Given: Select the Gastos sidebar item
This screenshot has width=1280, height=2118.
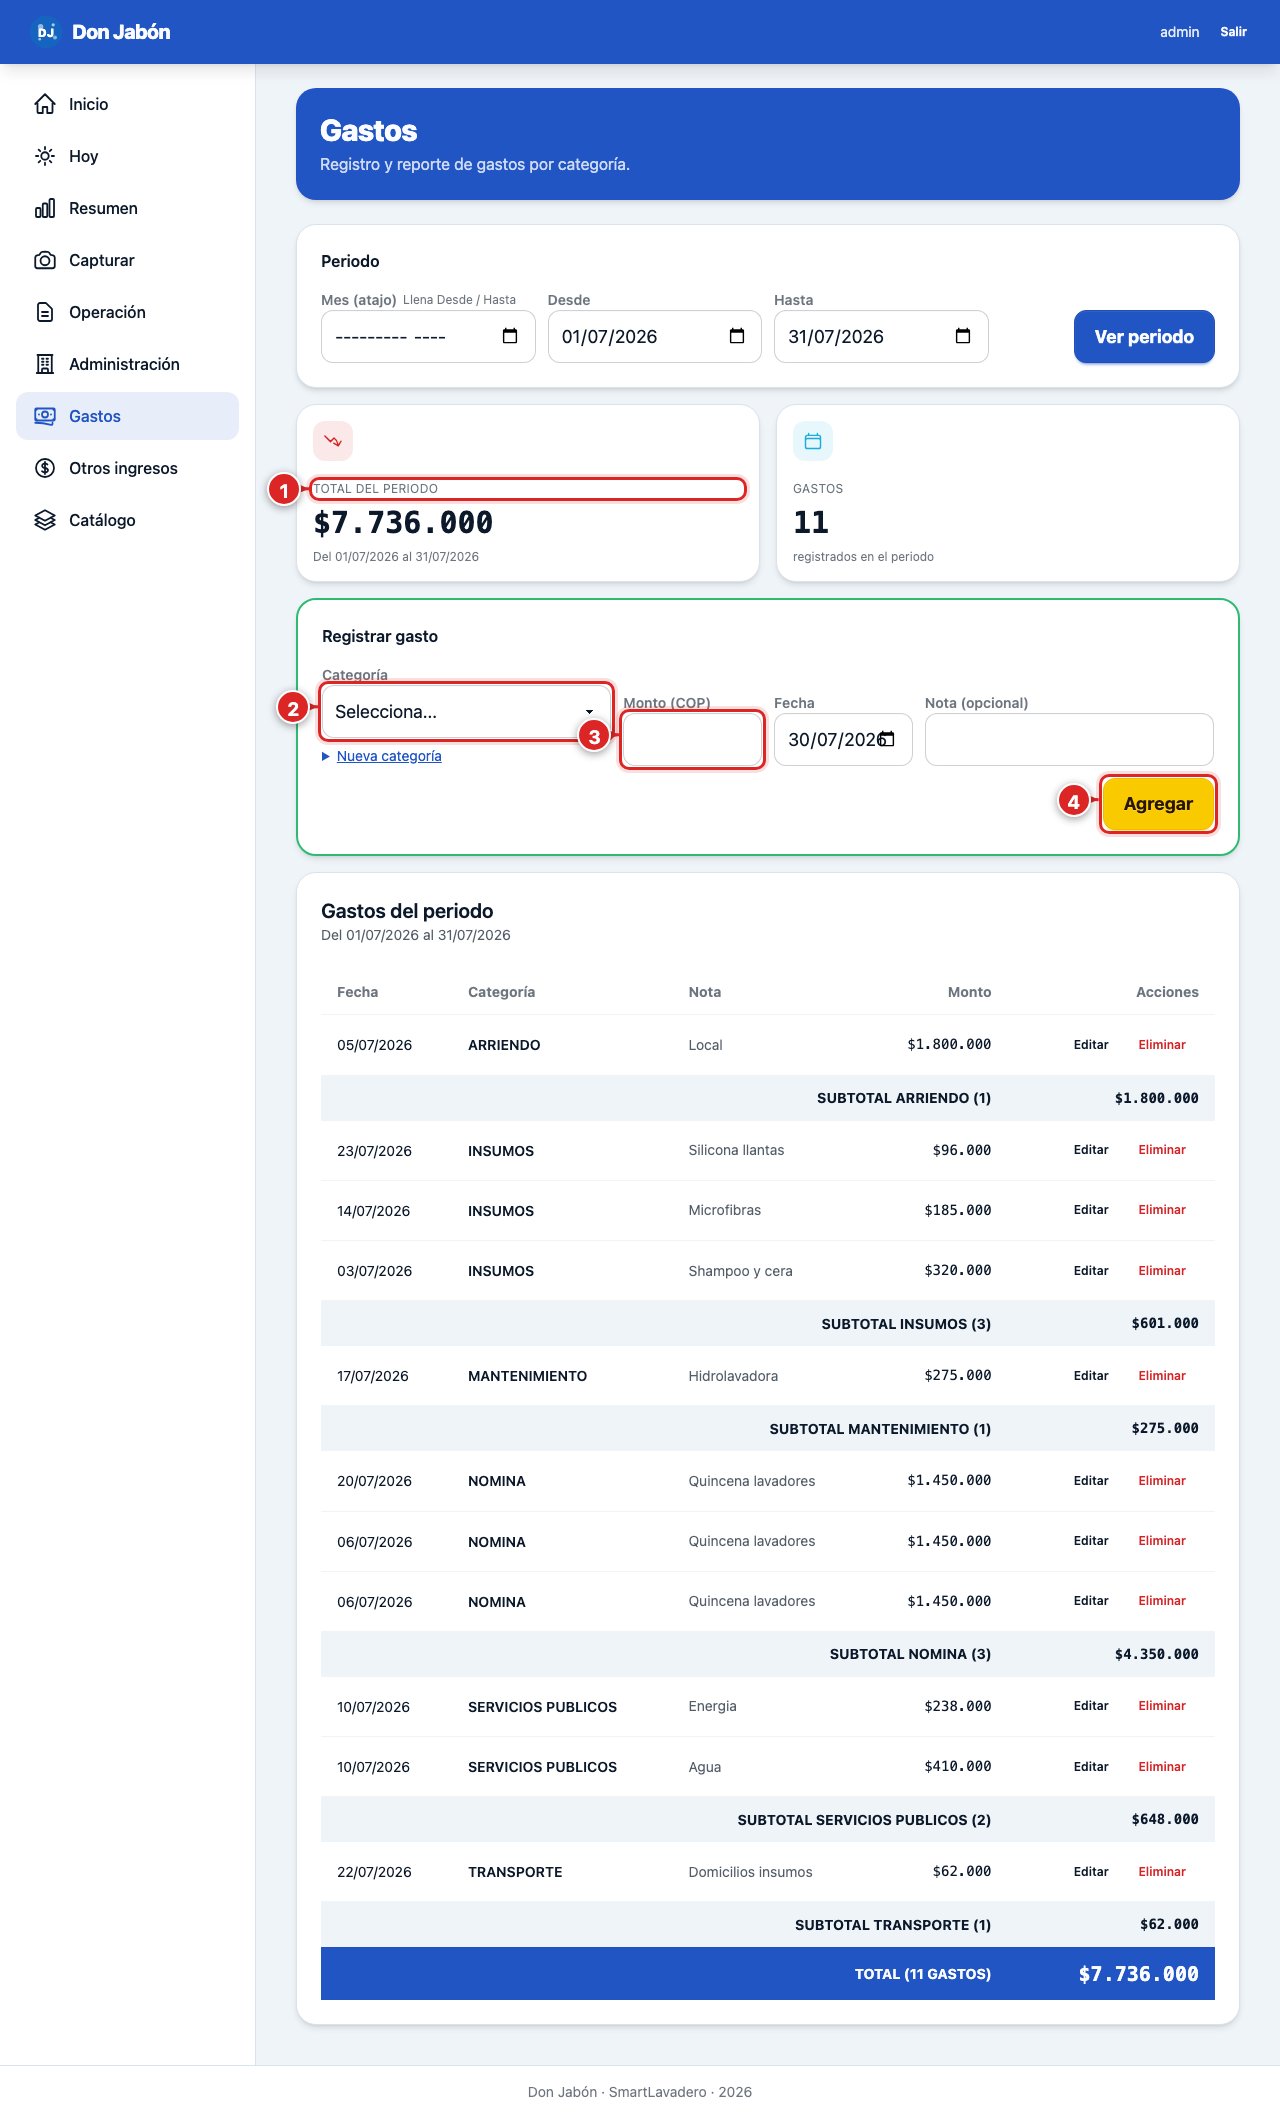Looking at the screenshot, I should coord(127,416).
